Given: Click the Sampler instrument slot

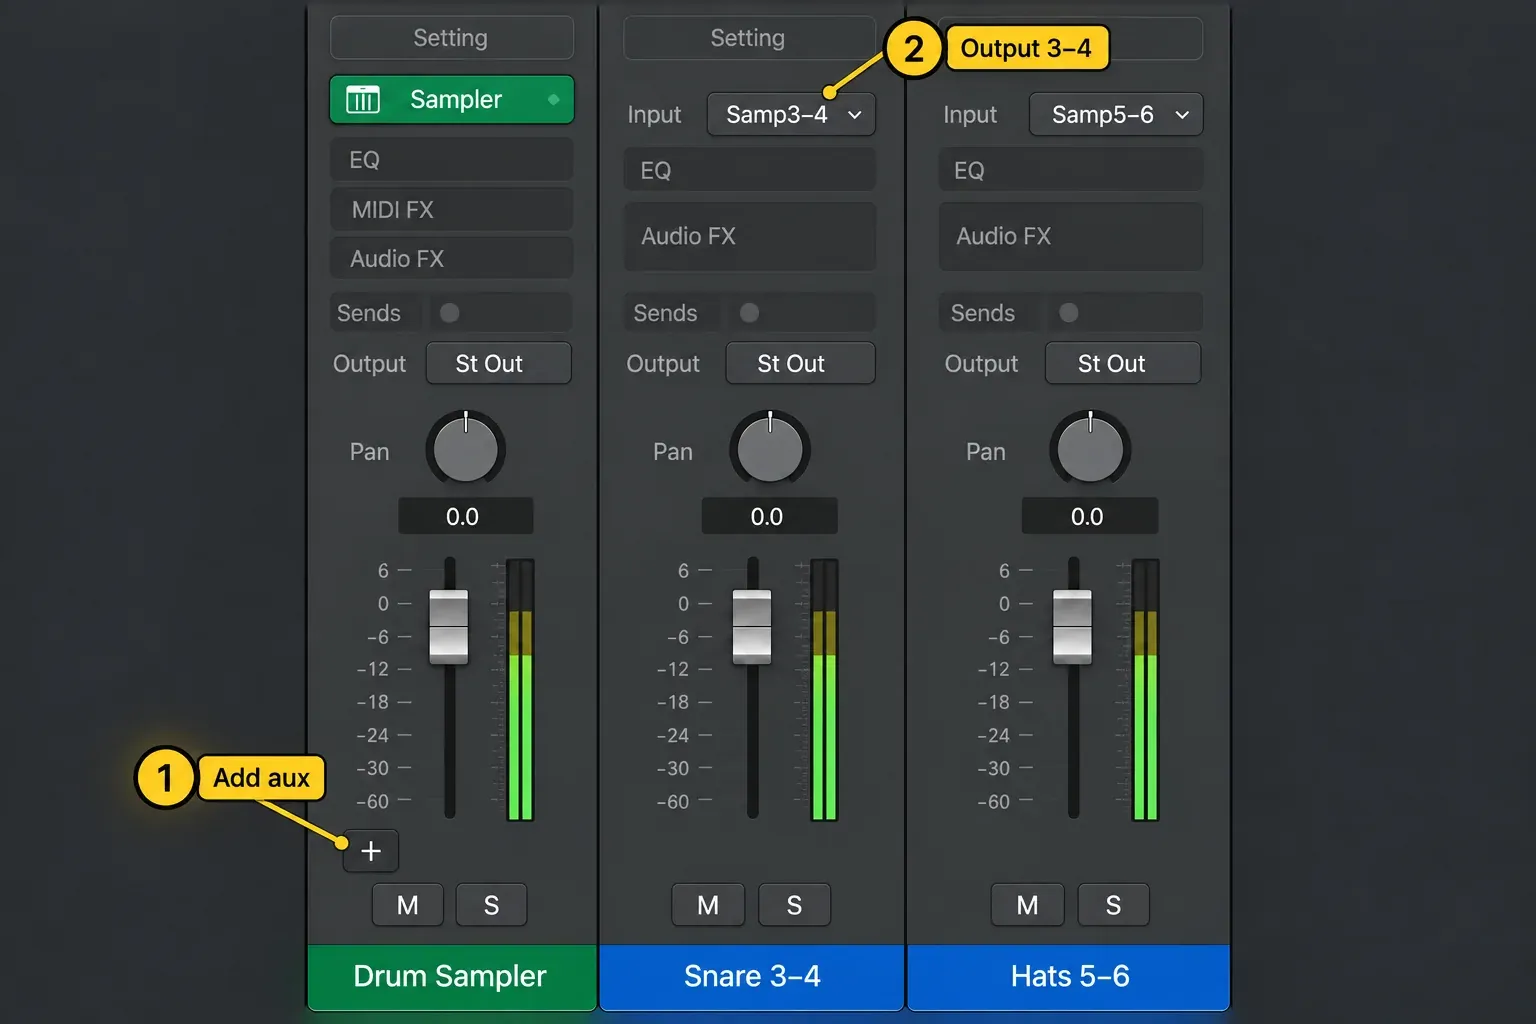Looking at the screenshot, I should [x=452, y=100].
